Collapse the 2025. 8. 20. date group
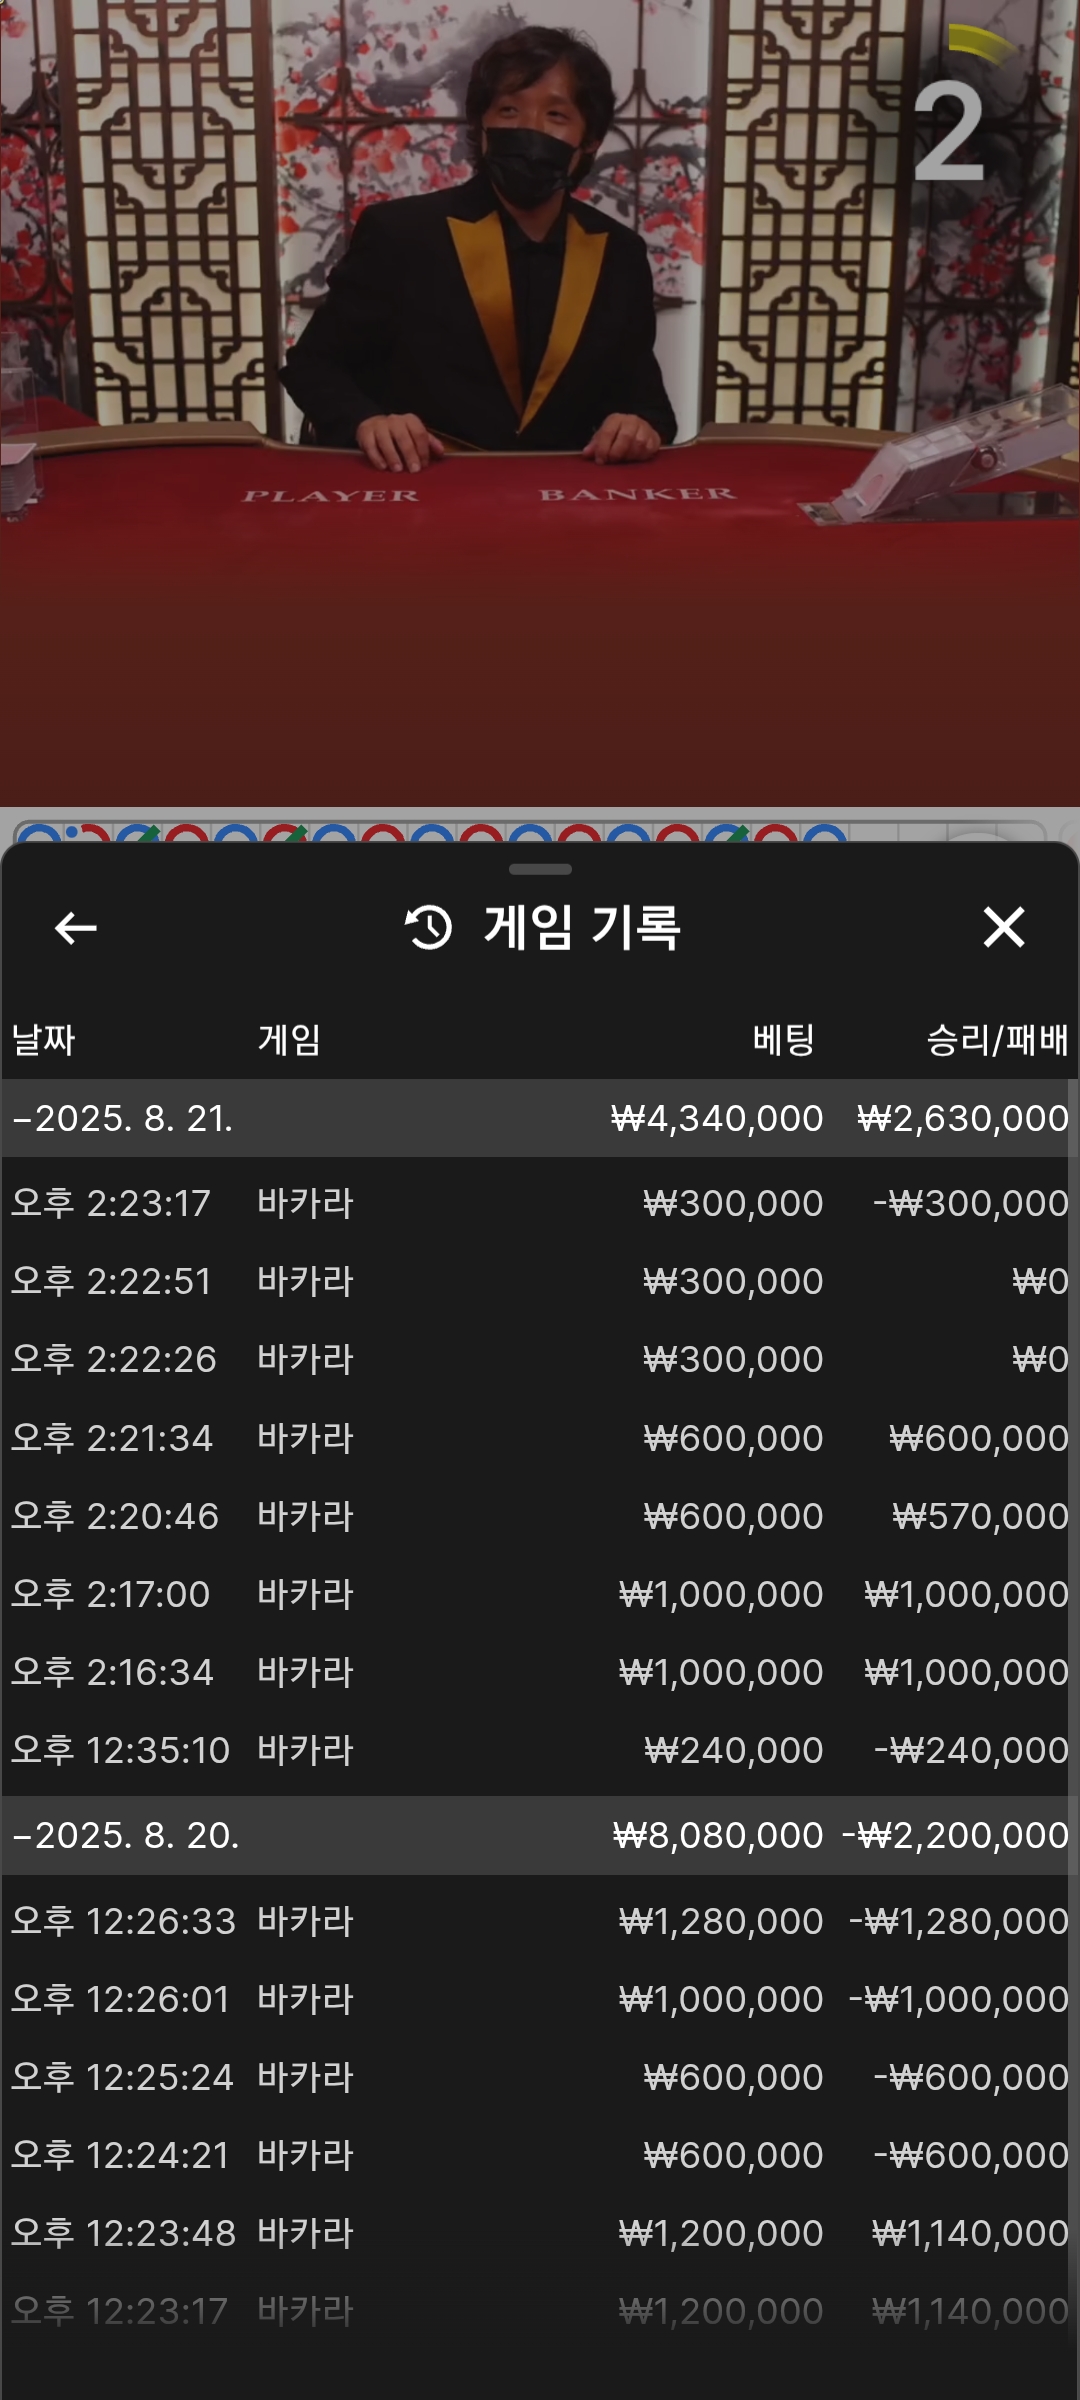Screen dimensions: 1080x2400 coord(540,1835)
